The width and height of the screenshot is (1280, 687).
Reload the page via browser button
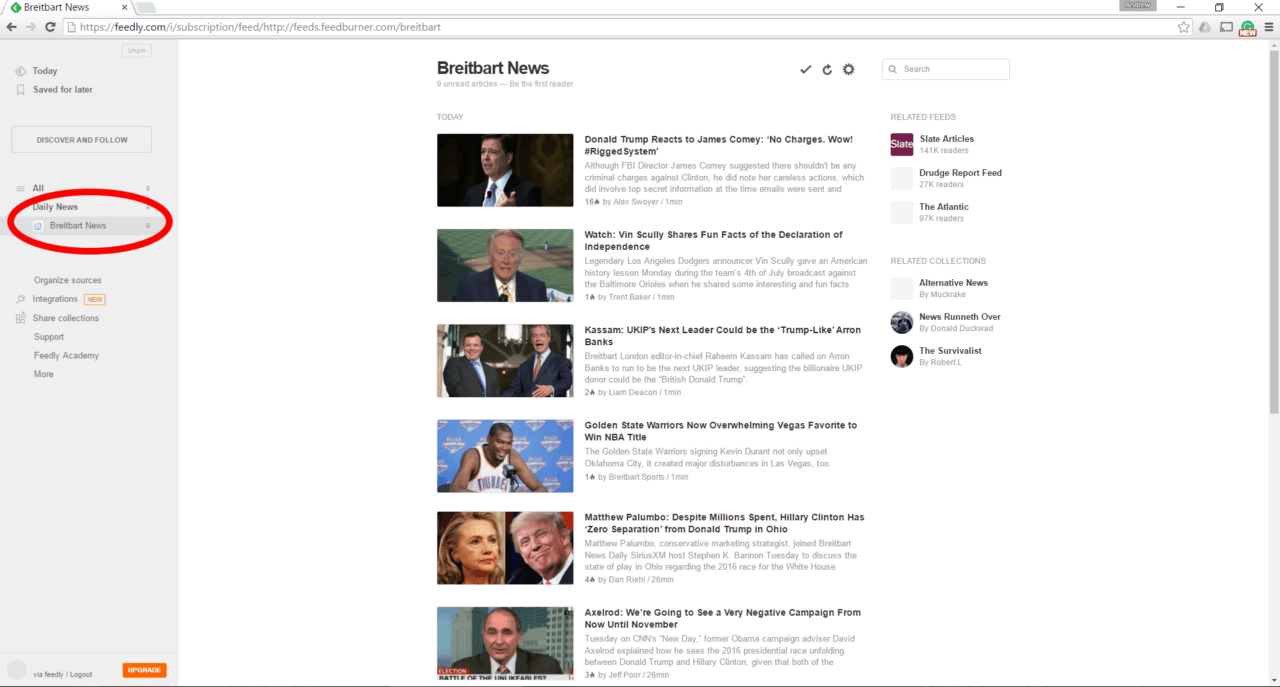coord(50,27)
